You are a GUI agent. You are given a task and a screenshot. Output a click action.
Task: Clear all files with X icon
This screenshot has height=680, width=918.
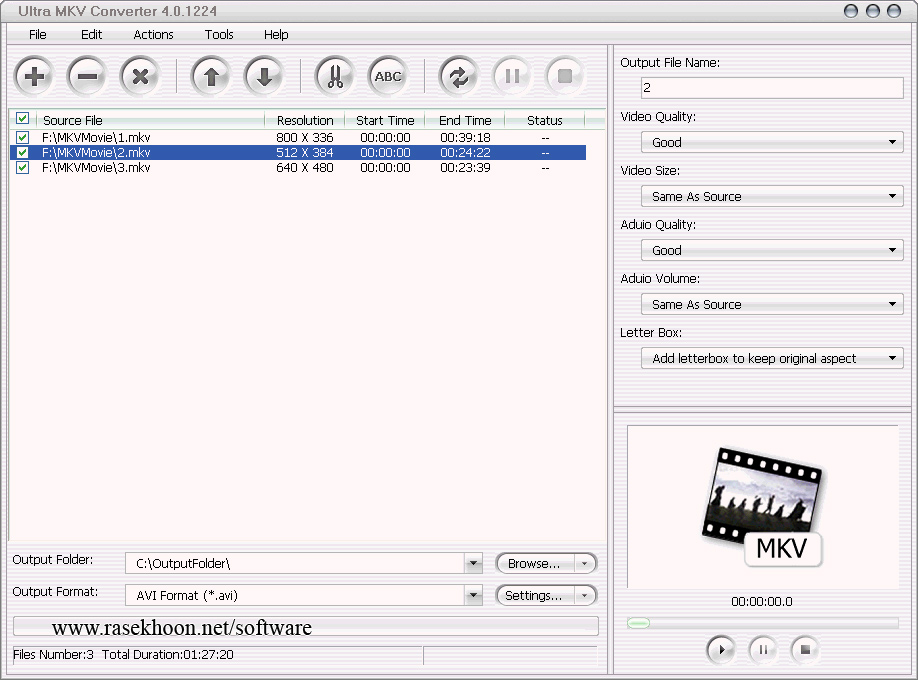click(141, 76)
